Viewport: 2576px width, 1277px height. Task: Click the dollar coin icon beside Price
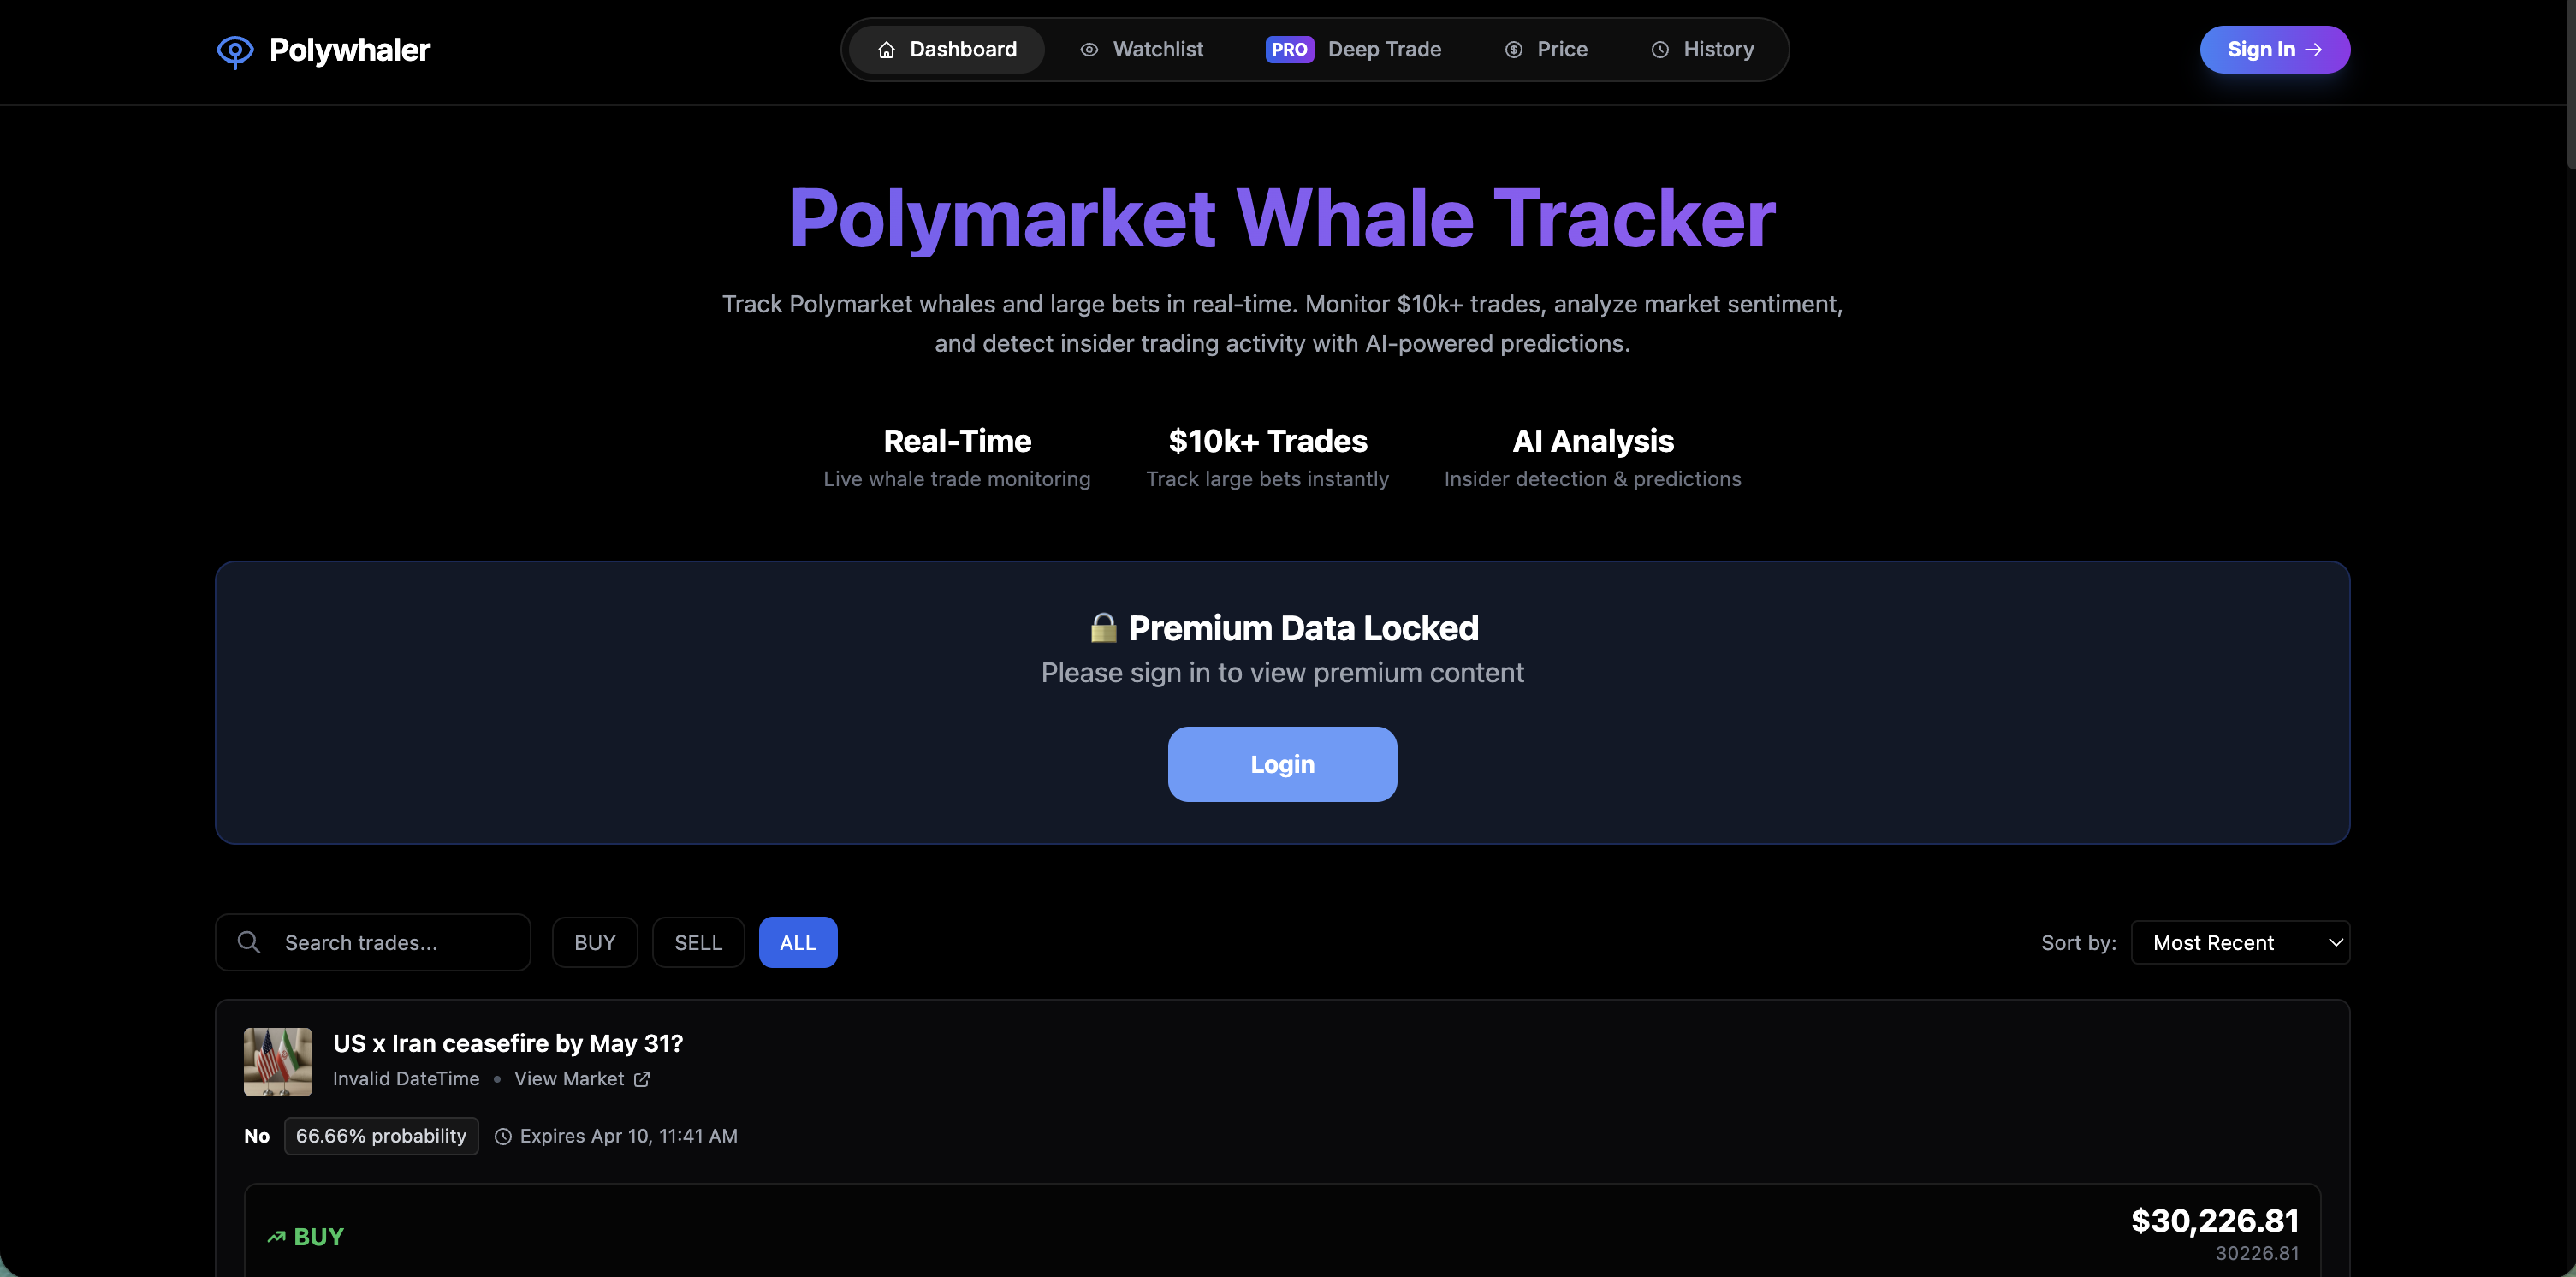(x=1514, y=50)
